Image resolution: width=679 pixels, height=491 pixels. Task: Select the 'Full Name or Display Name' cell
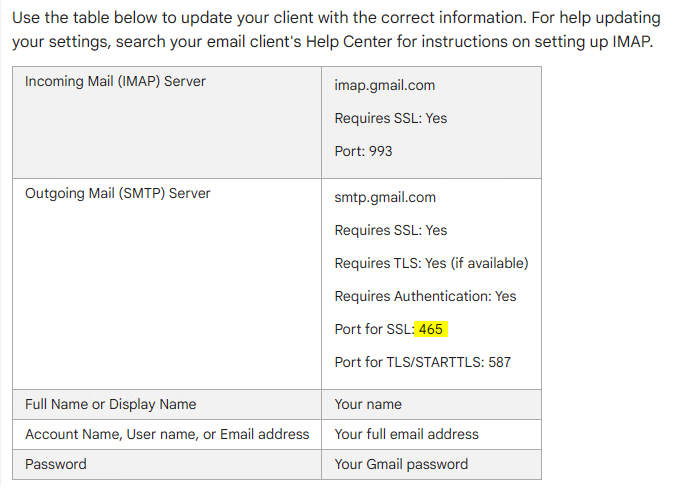pos(167,404)
